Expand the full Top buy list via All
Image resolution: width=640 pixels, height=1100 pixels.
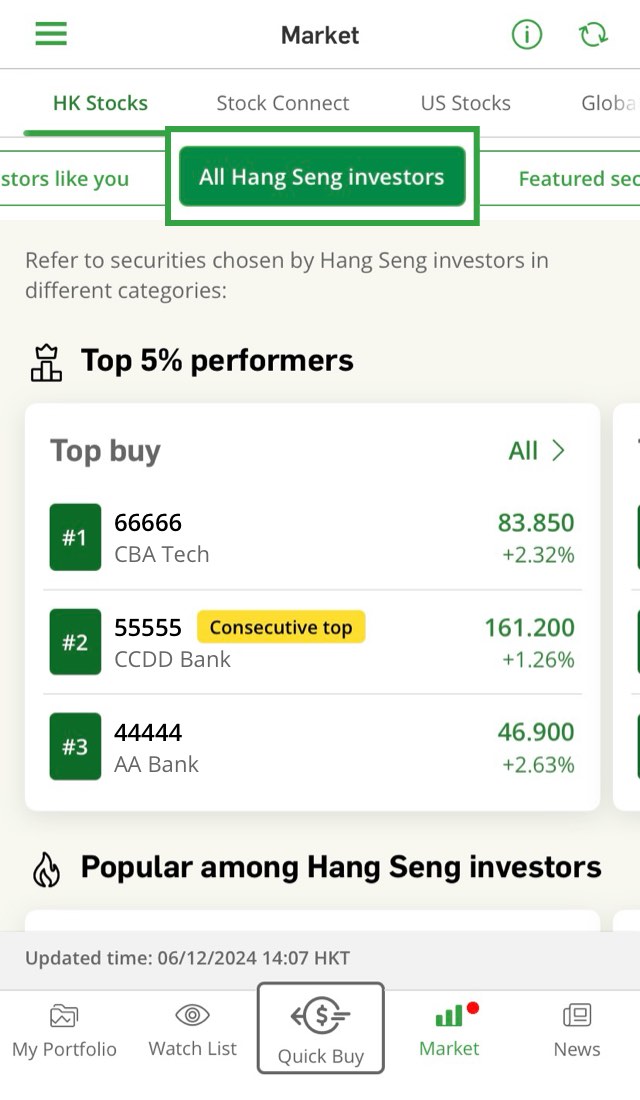point(537,451)
